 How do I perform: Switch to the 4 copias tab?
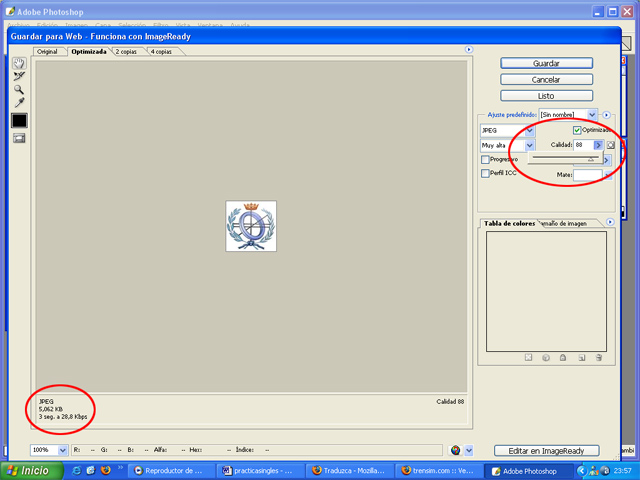point(160,50)
